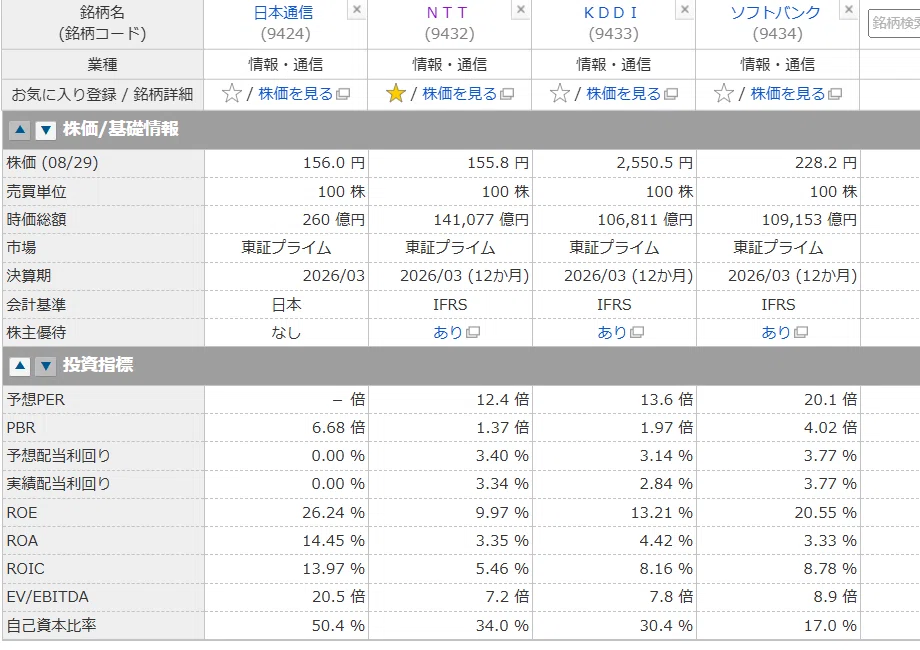Toggle the favorite star for ソフトバンク
Screen dimensions: 920x650
724,93
